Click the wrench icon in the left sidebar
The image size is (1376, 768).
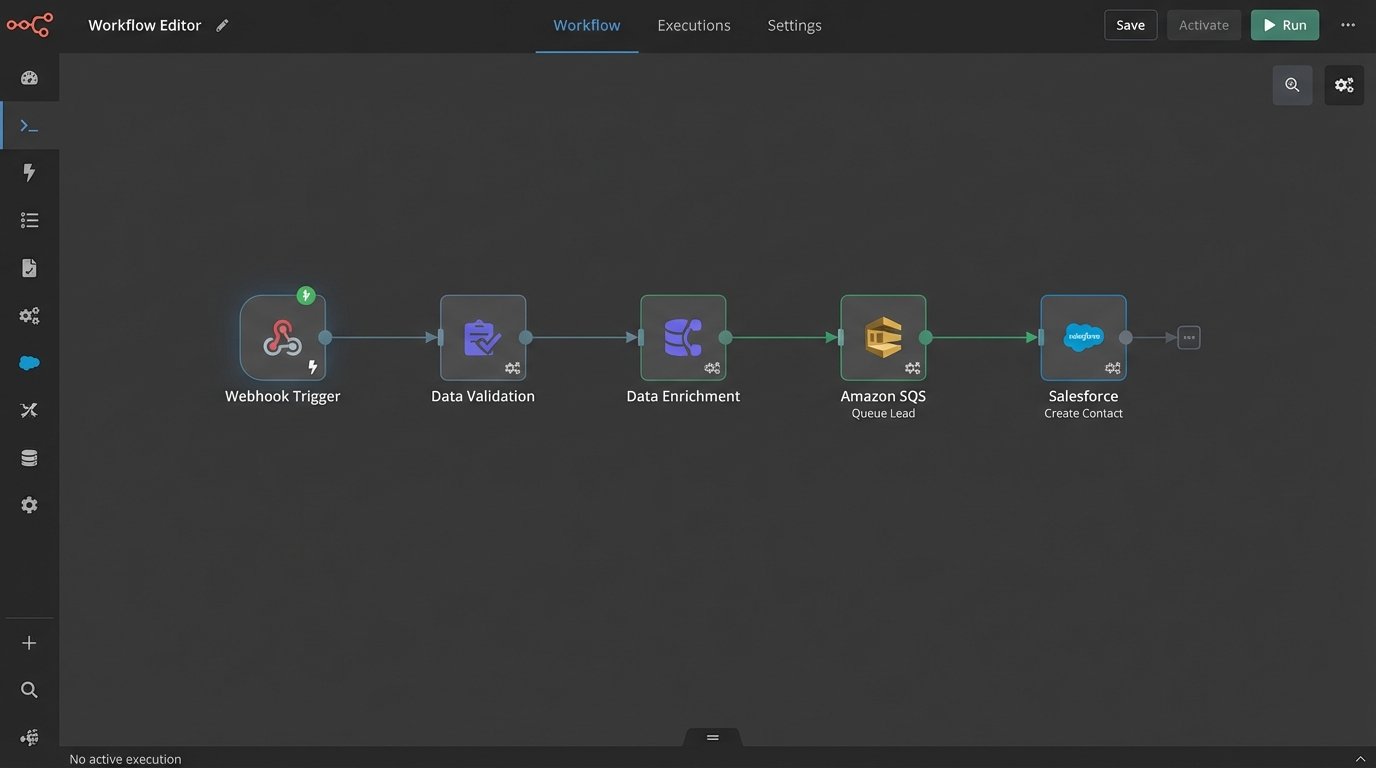tap(26, 408)
